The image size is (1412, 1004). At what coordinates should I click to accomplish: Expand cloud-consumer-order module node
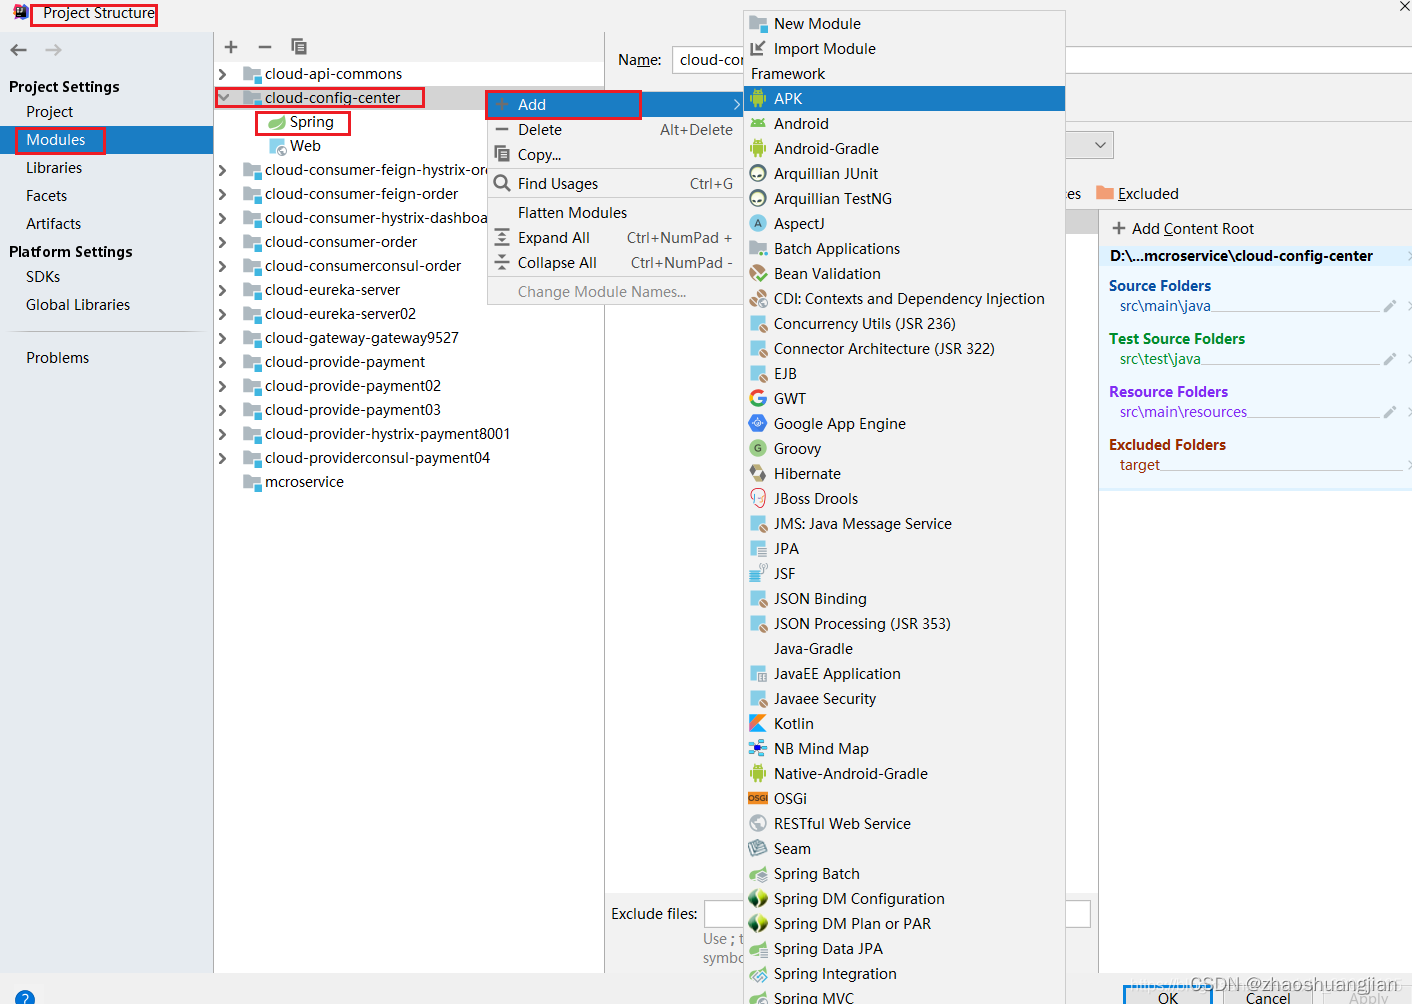point(223,242)
